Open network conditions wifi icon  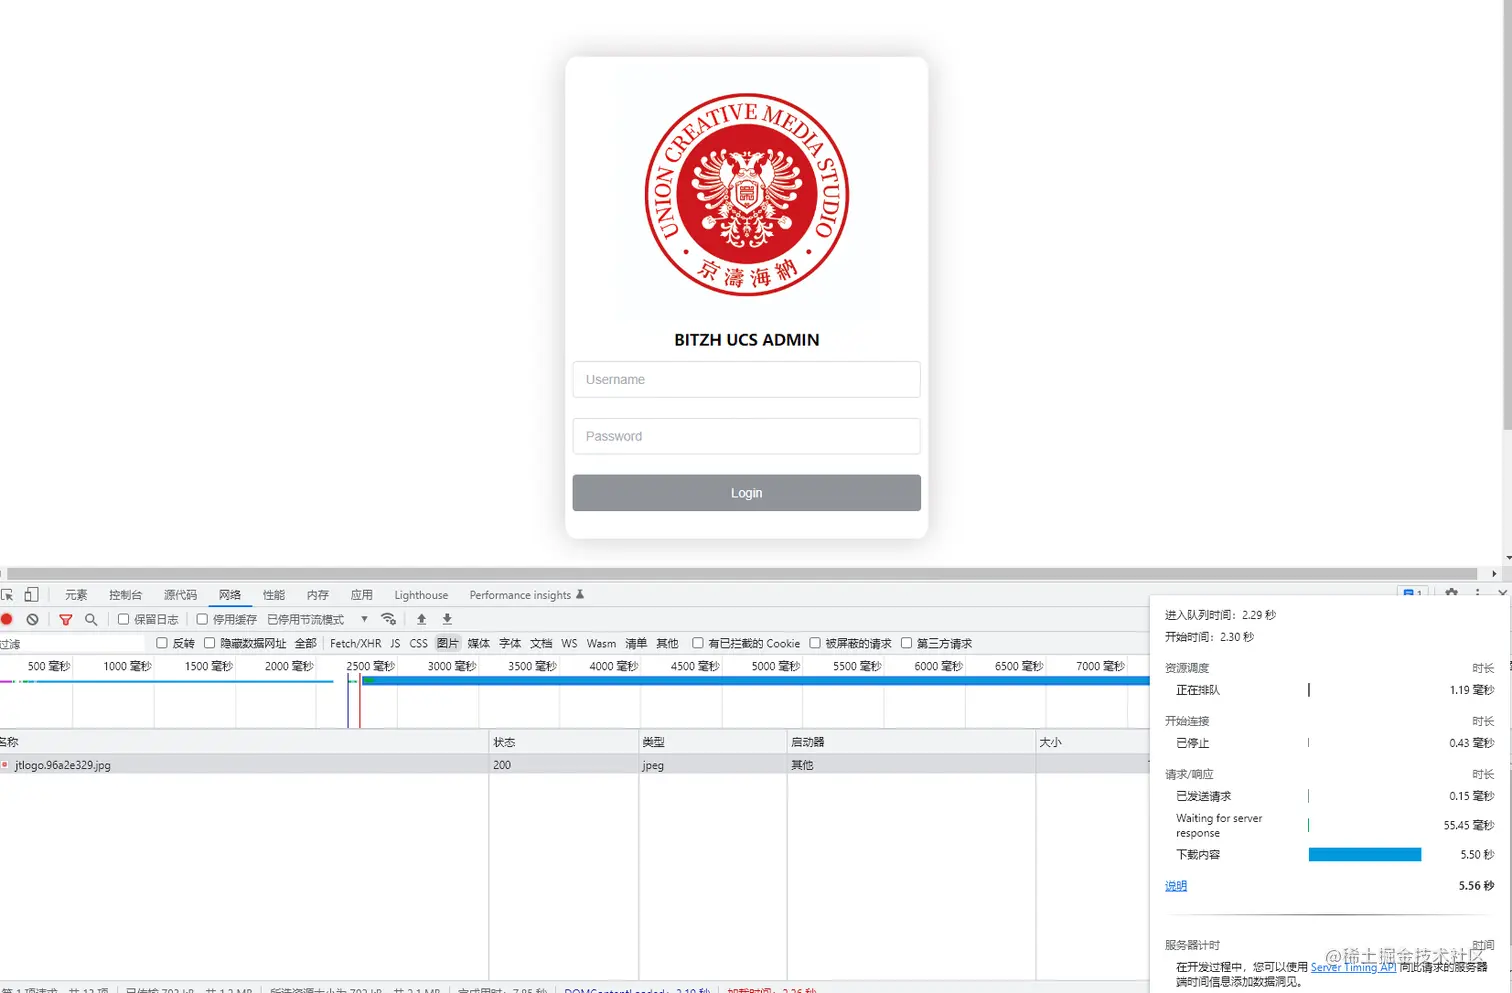tap(389, 619)
